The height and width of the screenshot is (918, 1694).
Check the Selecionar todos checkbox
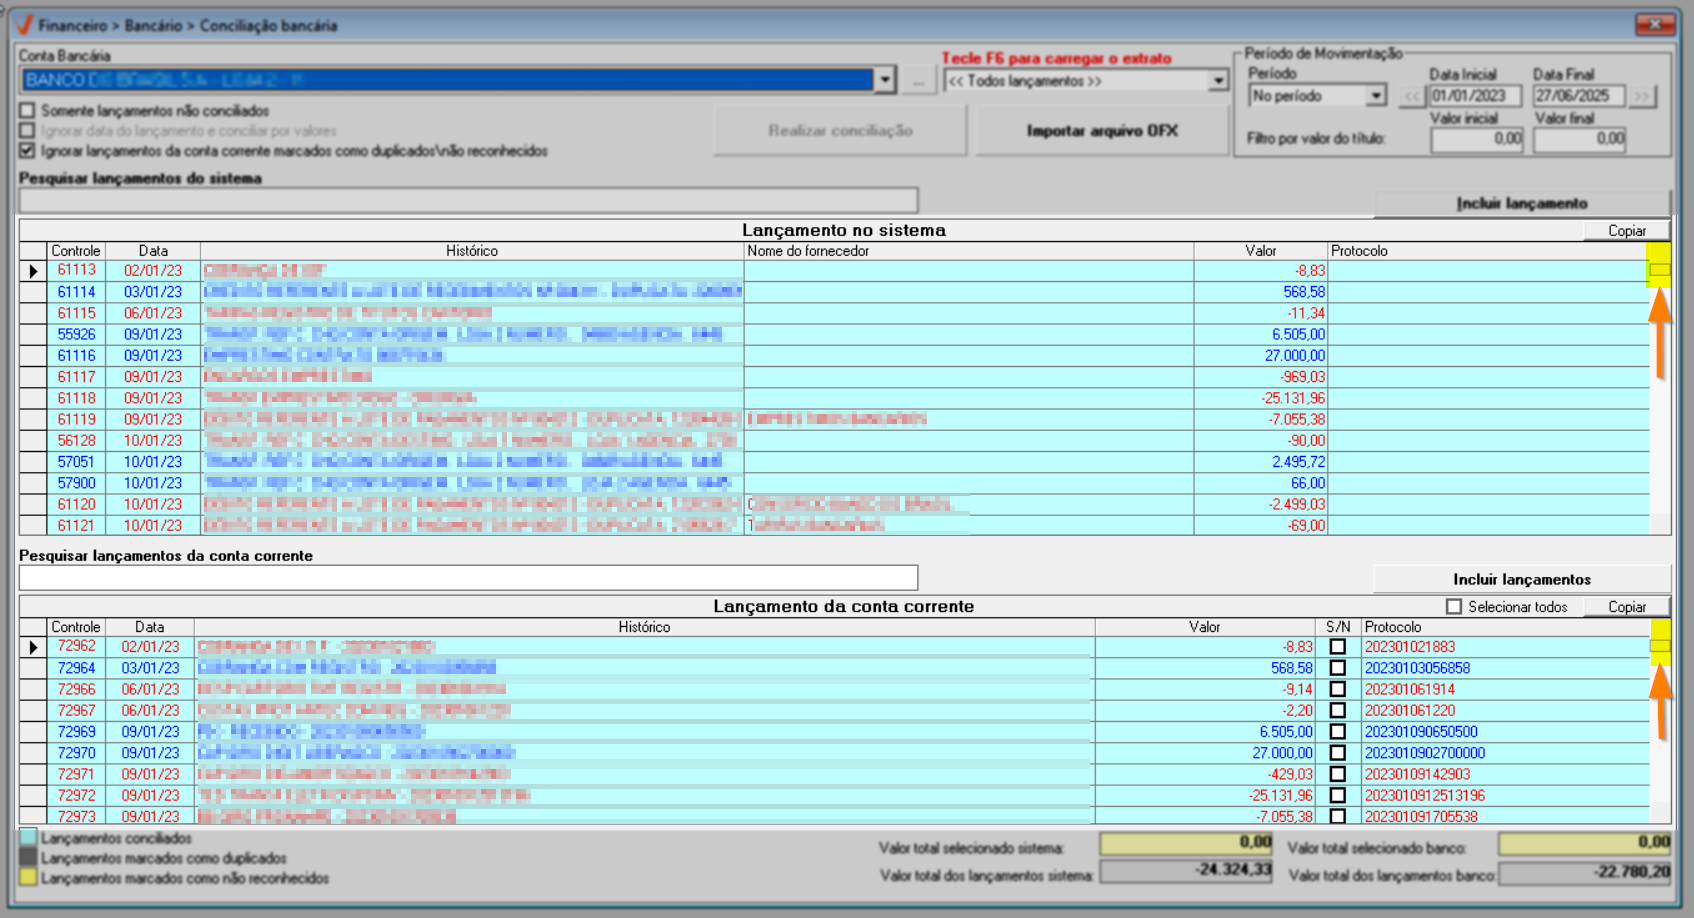(1454, 607)
